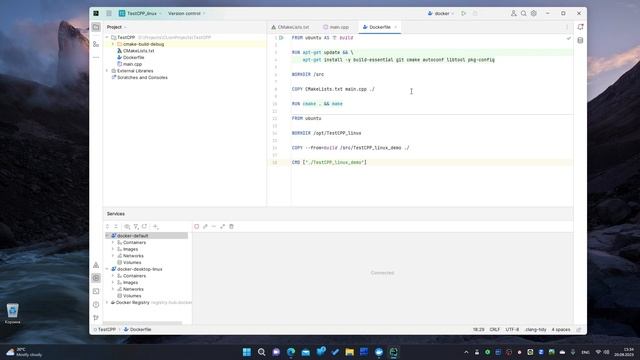
Task: Select CMakeLists.txt in the project tree
Action: point(136,51)
